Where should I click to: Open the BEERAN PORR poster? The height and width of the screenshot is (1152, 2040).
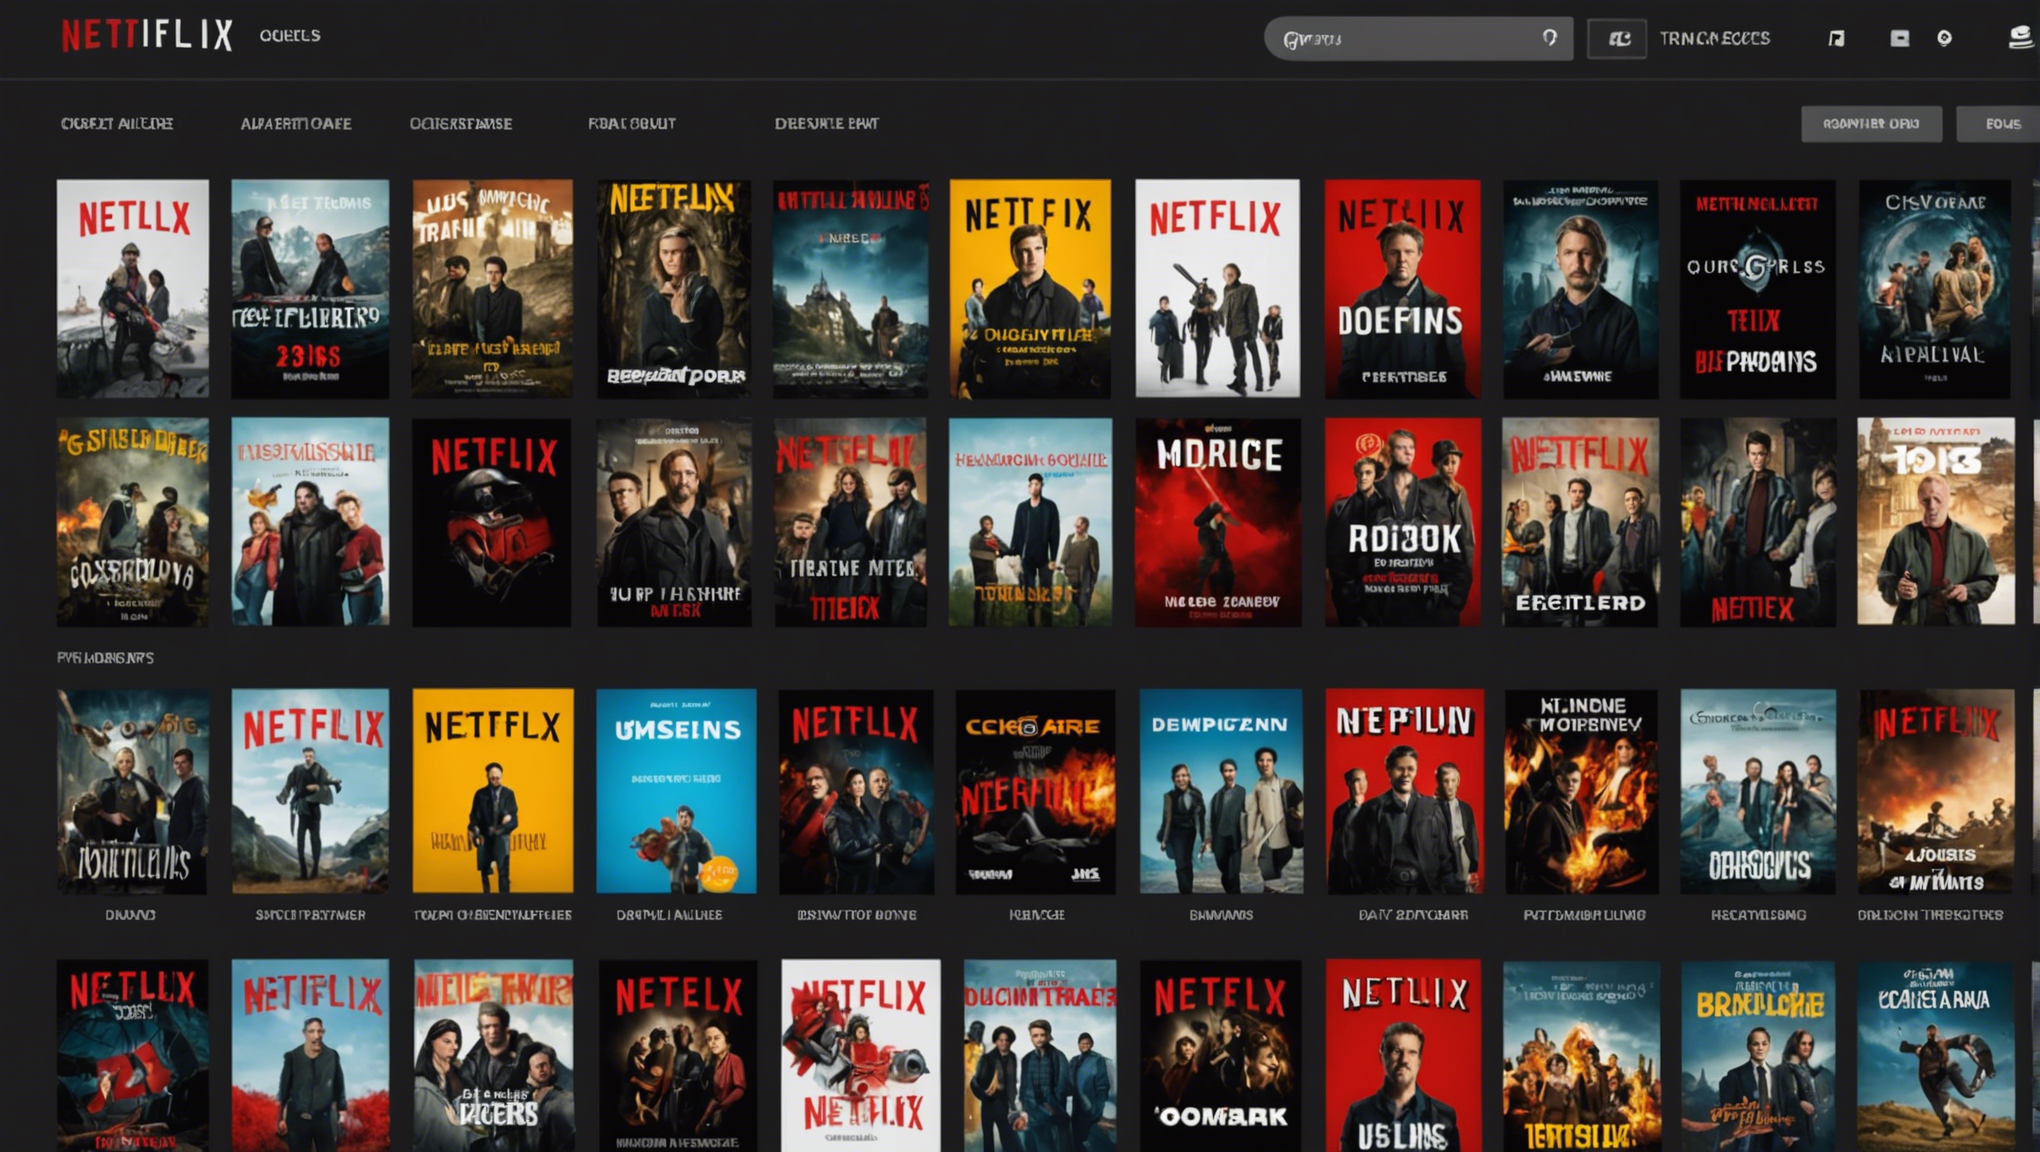tap(674, 288)
